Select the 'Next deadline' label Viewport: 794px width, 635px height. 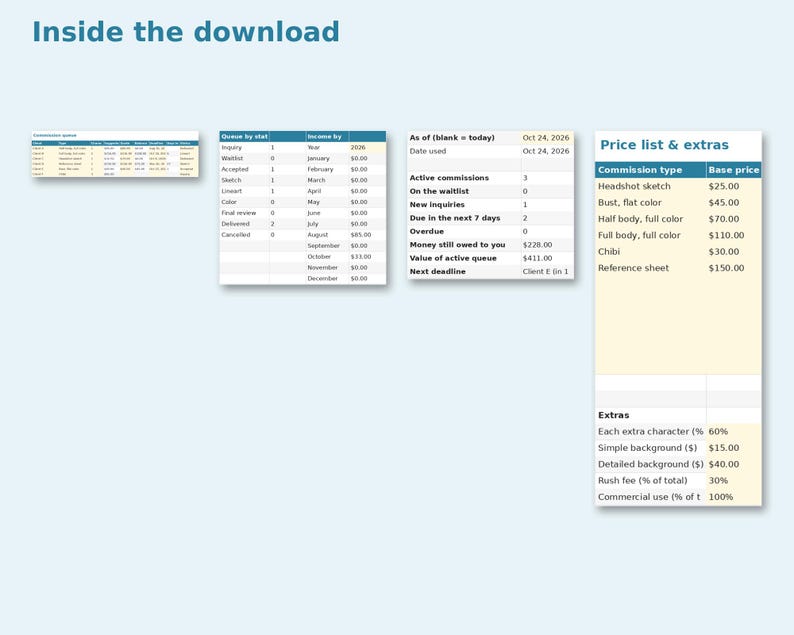point(438,271)
